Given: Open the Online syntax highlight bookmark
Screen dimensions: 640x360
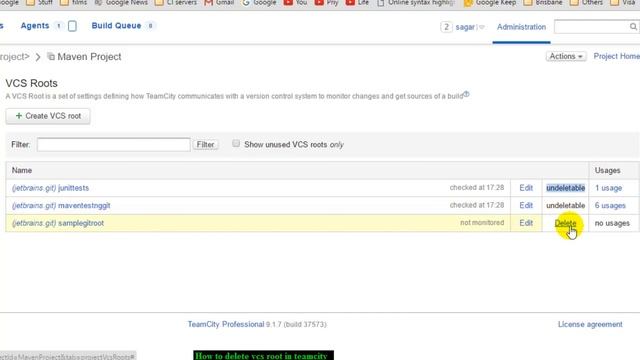Looking at the screenshot, I should click(416, 2).
